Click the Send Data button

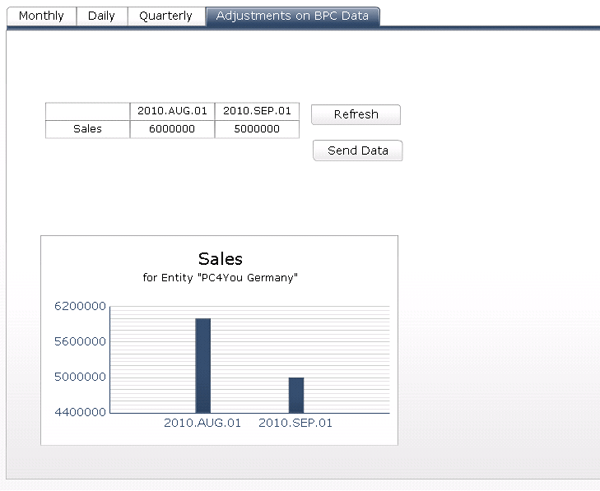357,150
